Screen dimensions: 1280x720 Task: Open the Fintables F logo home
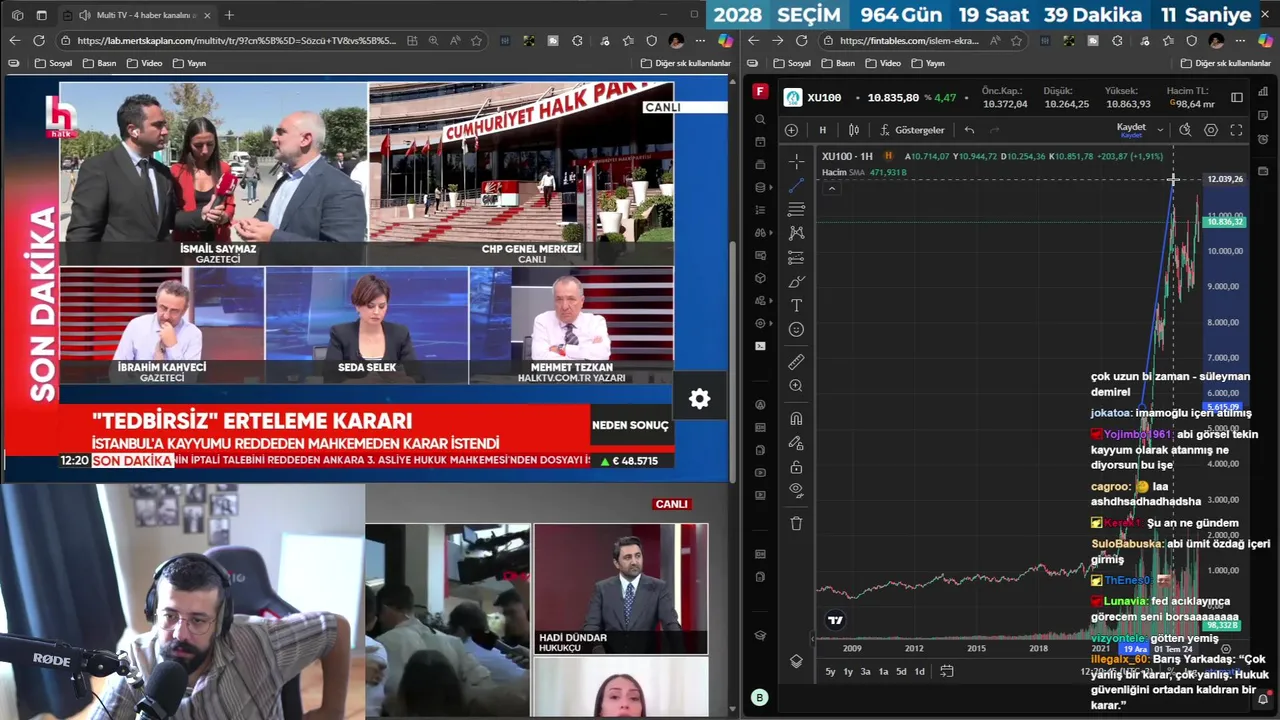click(760, 91)
